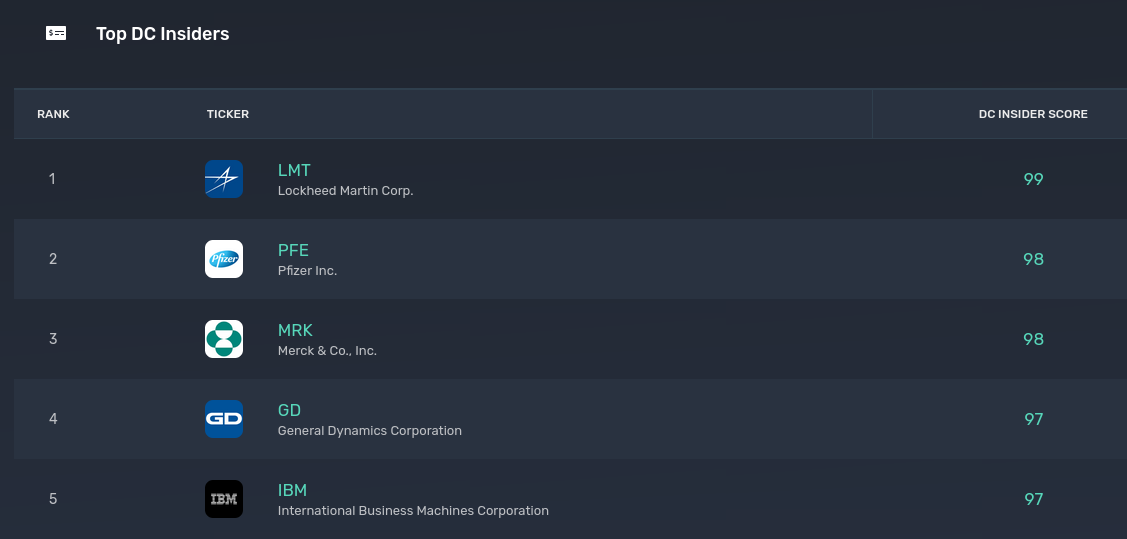
Task: Open the General Dynamics GD logo icon
Action: pos(224,419)
